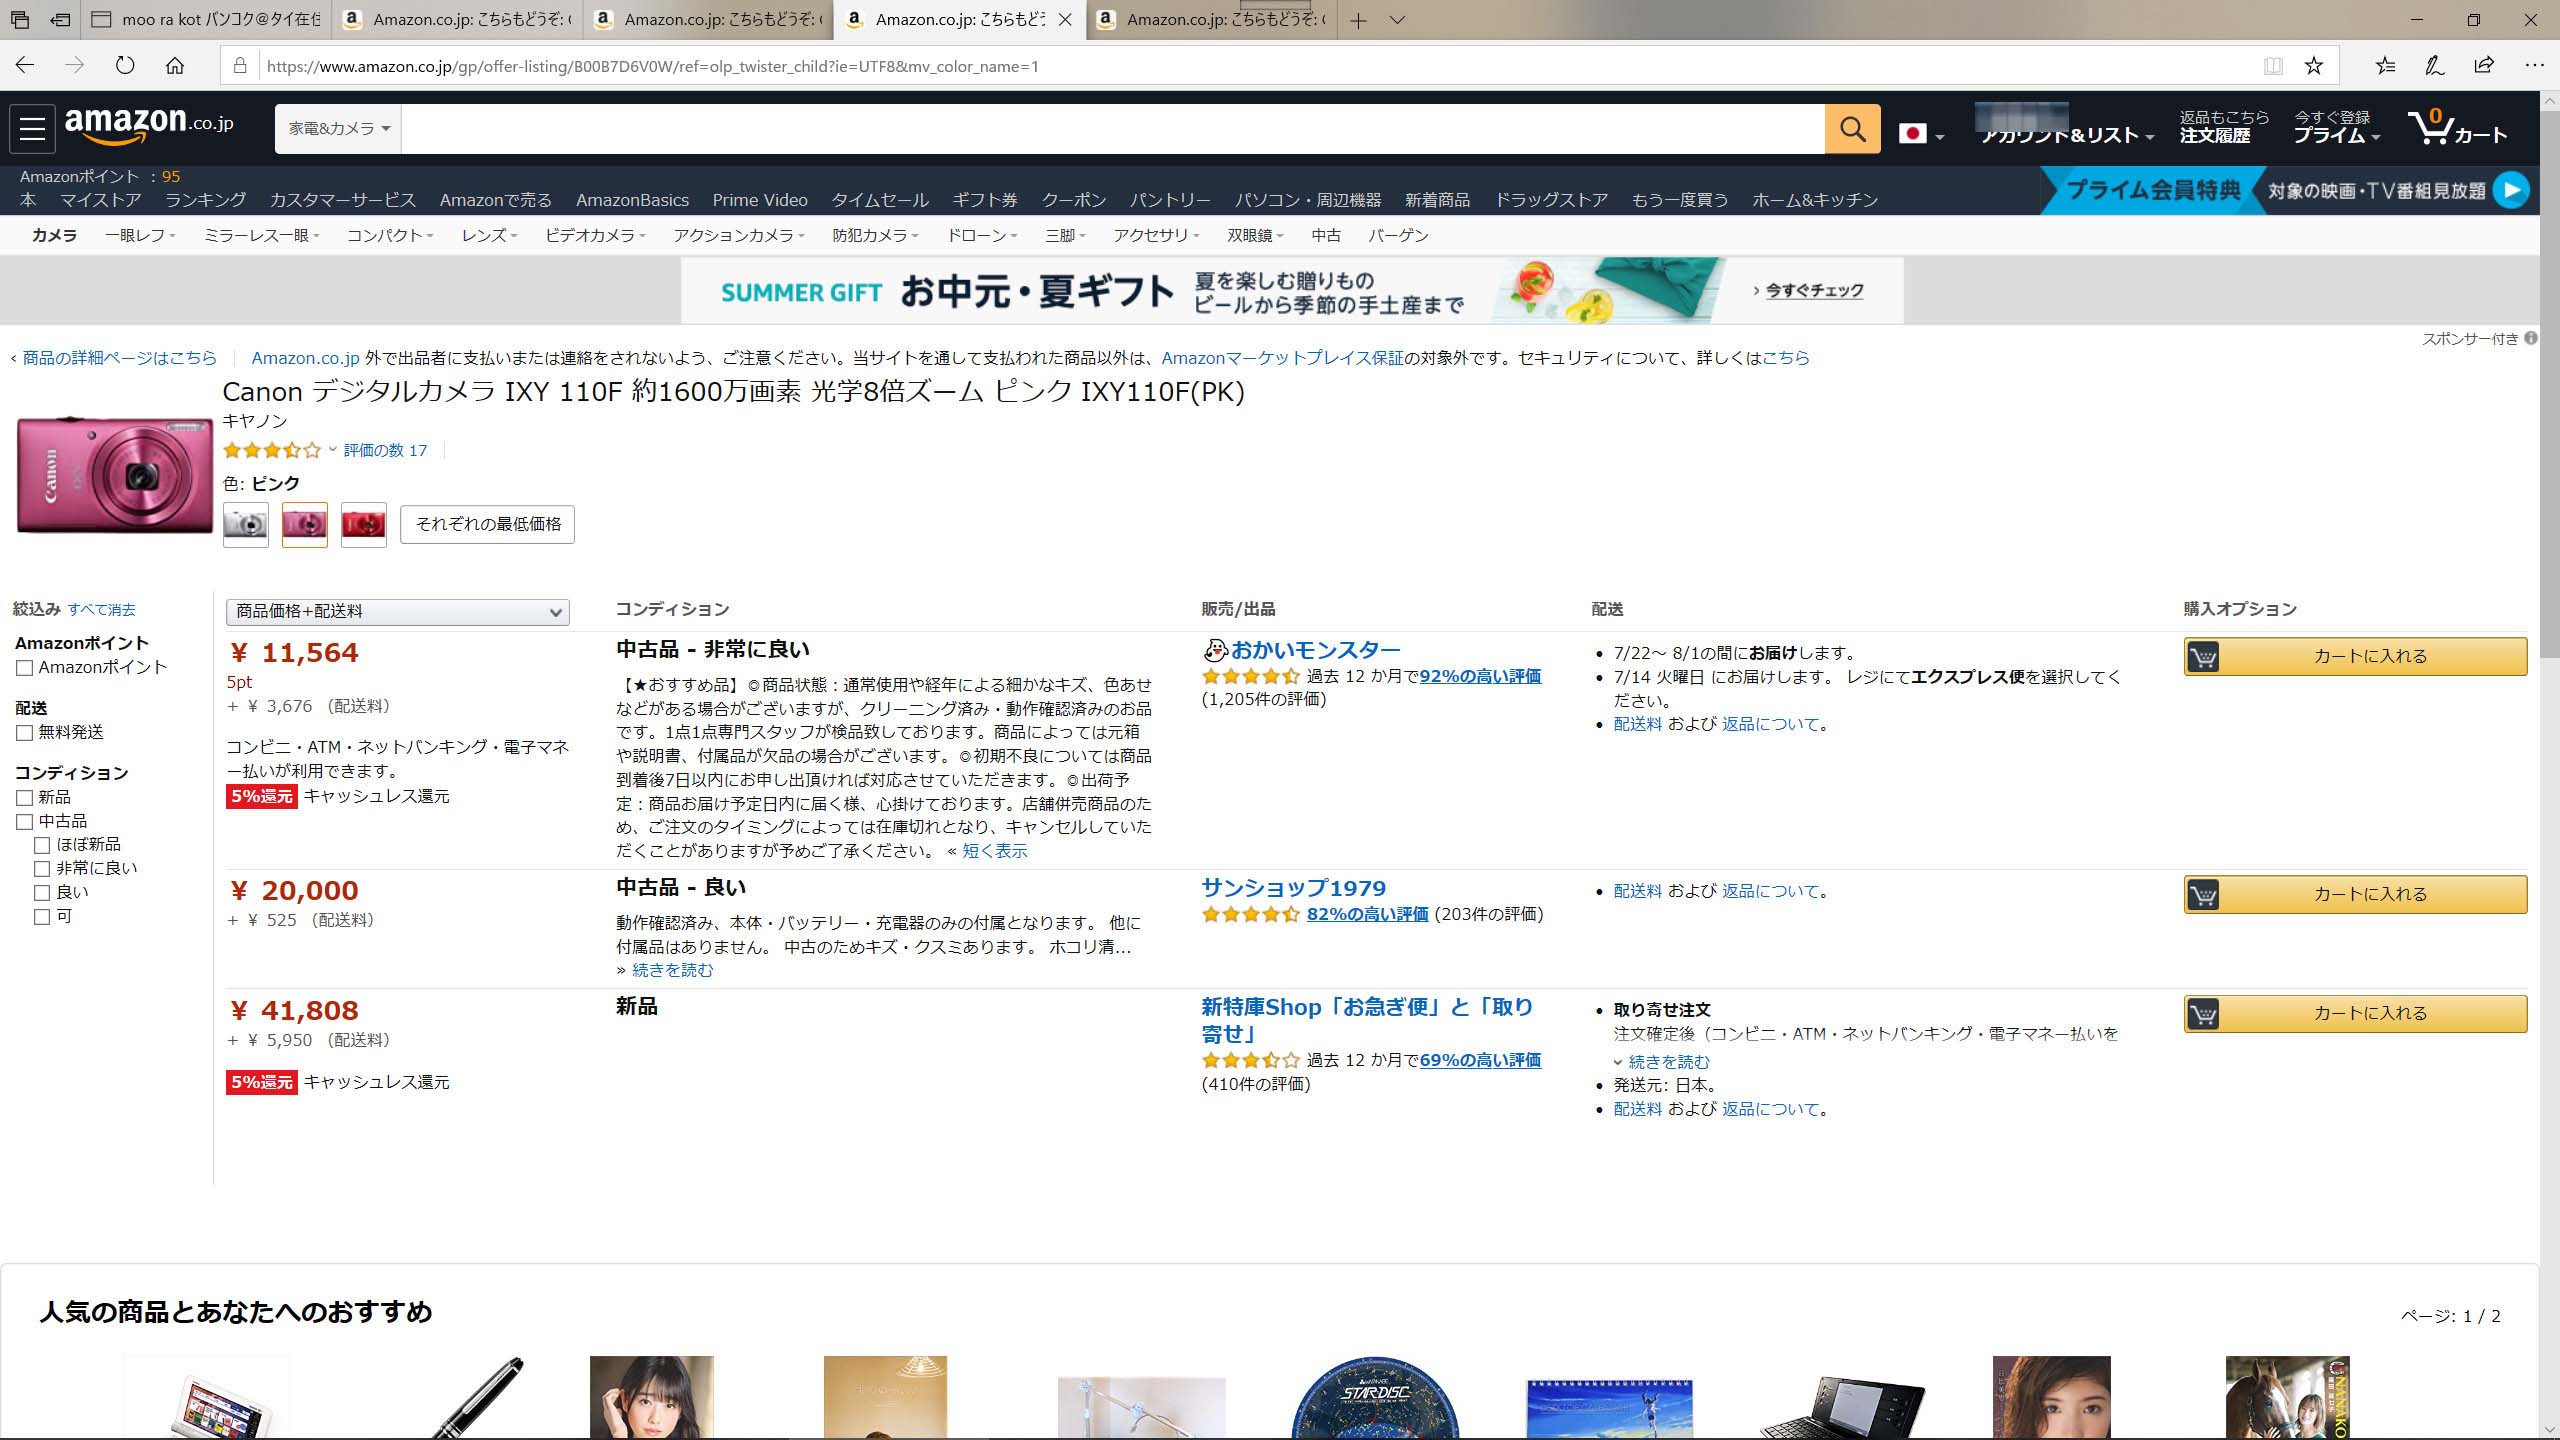Toggle 無料発送 checkbox

[25, 733]
